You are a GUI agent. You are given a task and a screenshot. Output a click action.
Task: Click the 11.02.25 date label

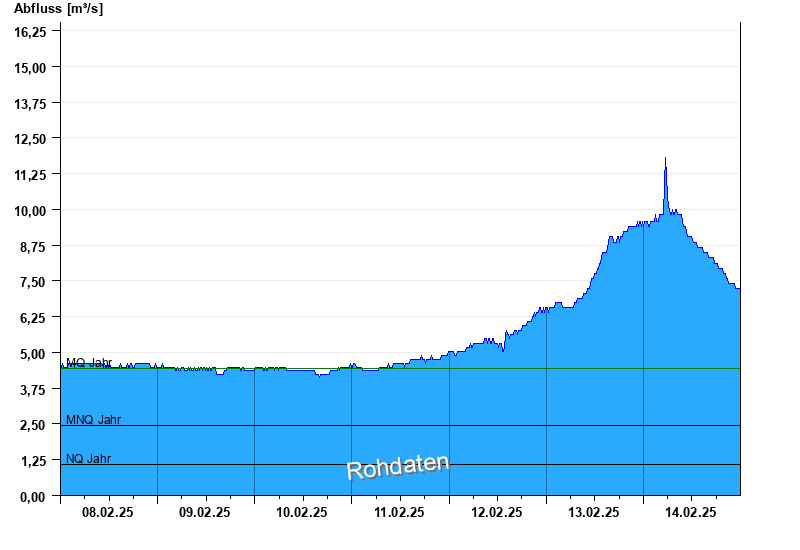399,512
